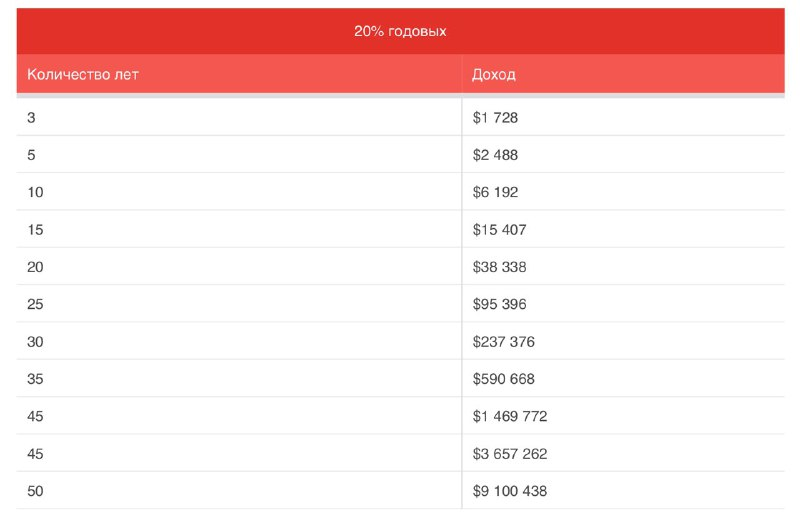Click the '20% годовых' table title
The height and width of the screenshot is (524, 800).
click(x=400, y=32)
